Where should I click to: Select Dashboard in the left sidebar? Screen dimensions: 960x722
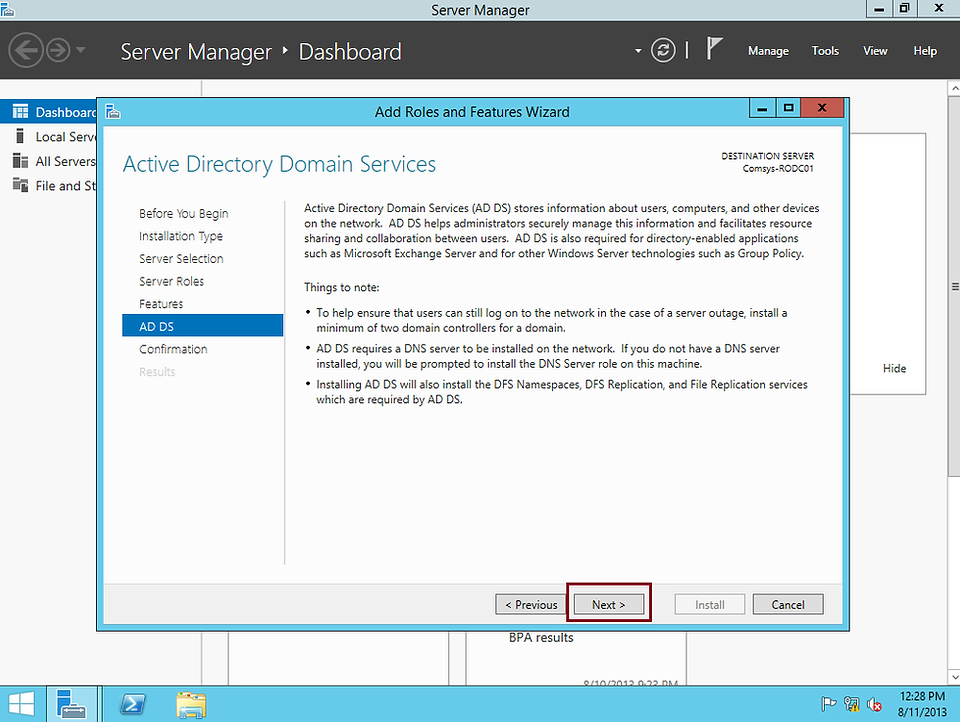coord(49,112)
